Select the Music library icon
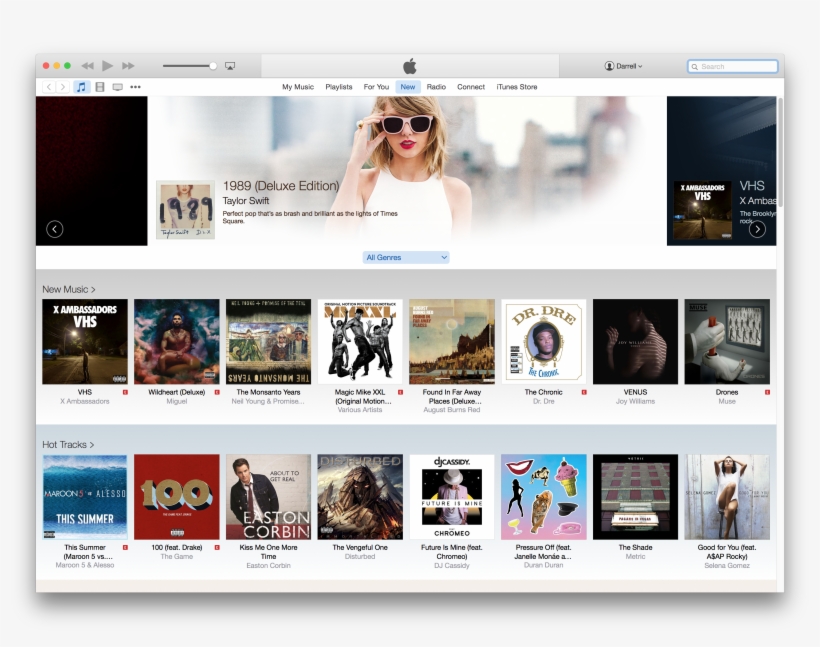The width and height of the screenshot is (820, 647). 82,87
